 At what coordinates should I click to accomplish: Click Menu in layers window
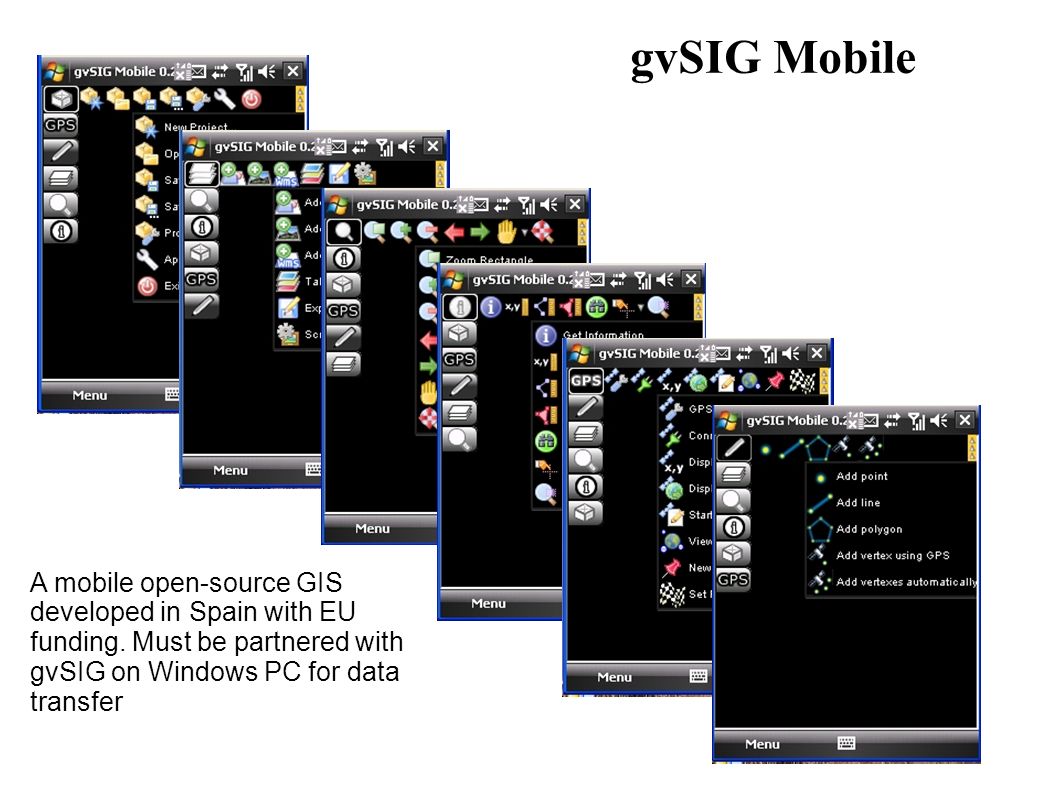tap(230, 470)
